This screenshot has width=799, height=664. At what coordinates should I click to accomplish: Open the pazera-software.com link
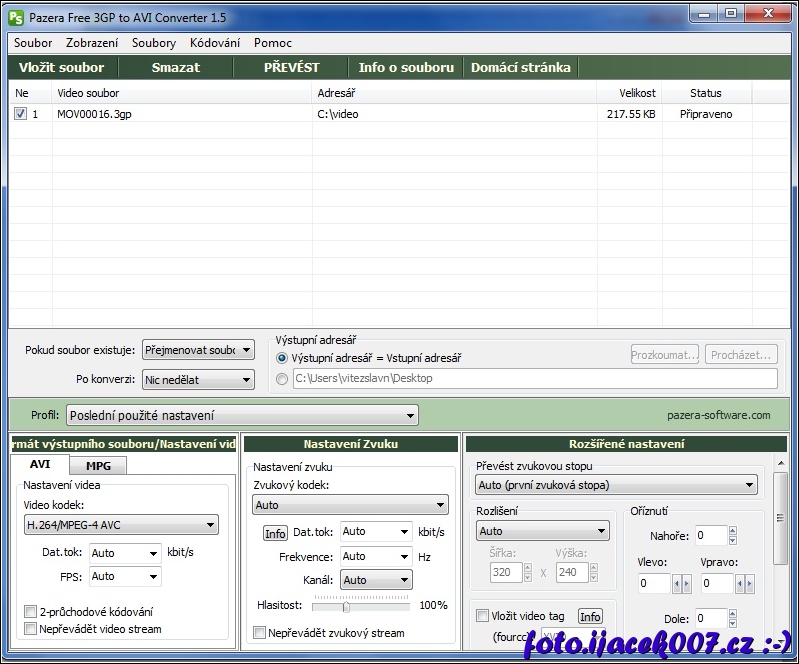[718, 415]
